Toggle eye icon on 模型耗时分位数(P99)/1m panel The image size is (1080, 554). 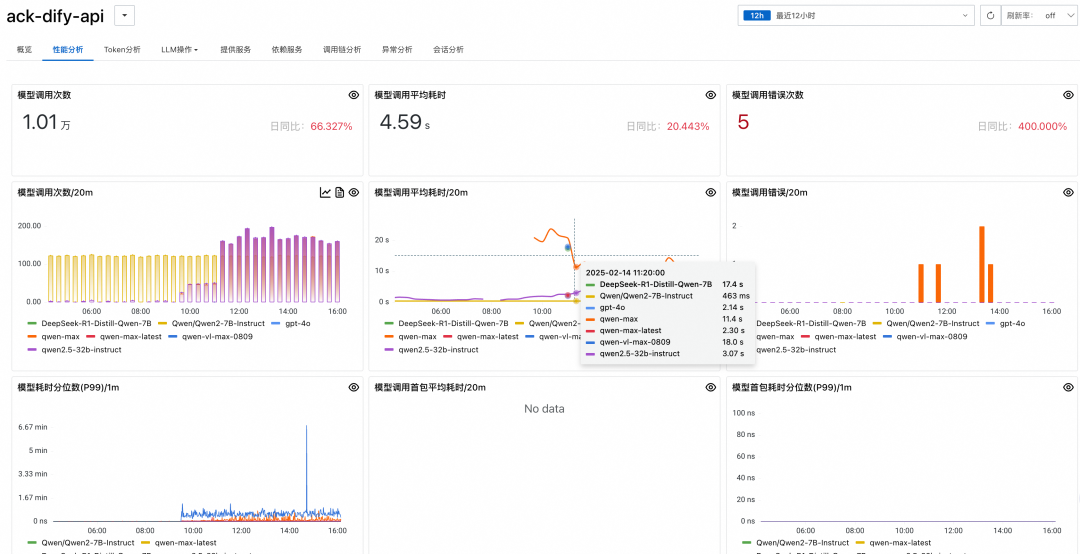[x=353, y=387]
